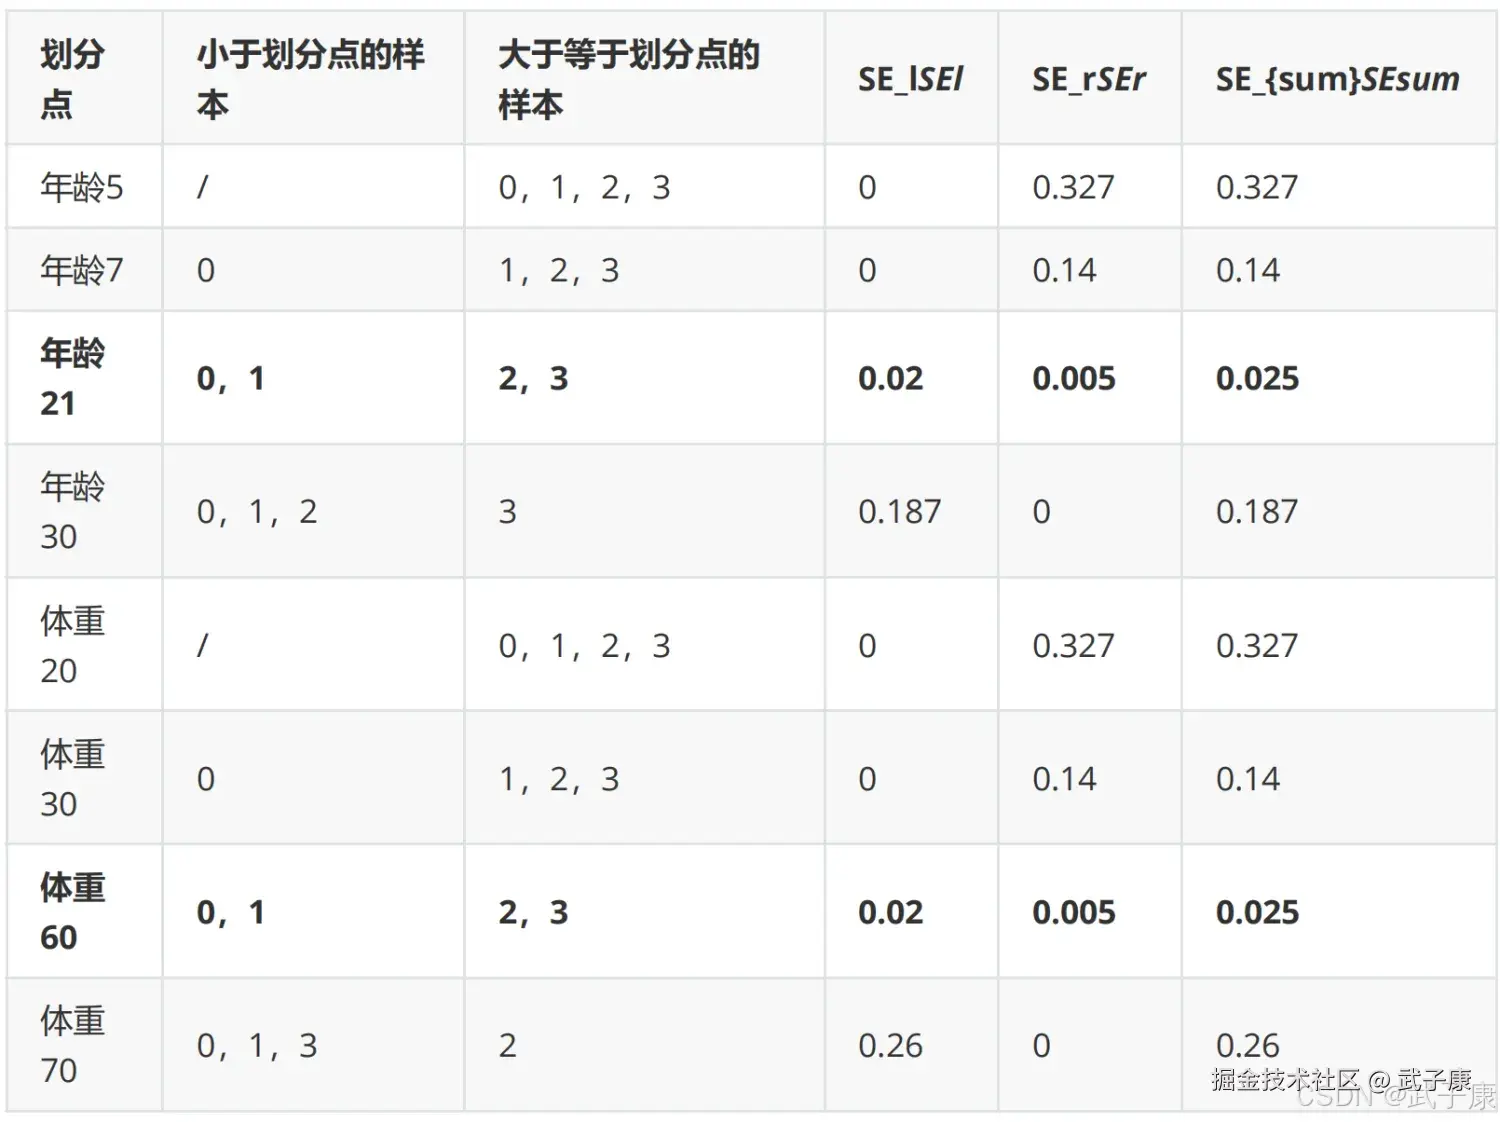Select the 体重 30 row label cell
Screen dimensions: 1500x1122
pyautogui.click(x=72, y=778)
